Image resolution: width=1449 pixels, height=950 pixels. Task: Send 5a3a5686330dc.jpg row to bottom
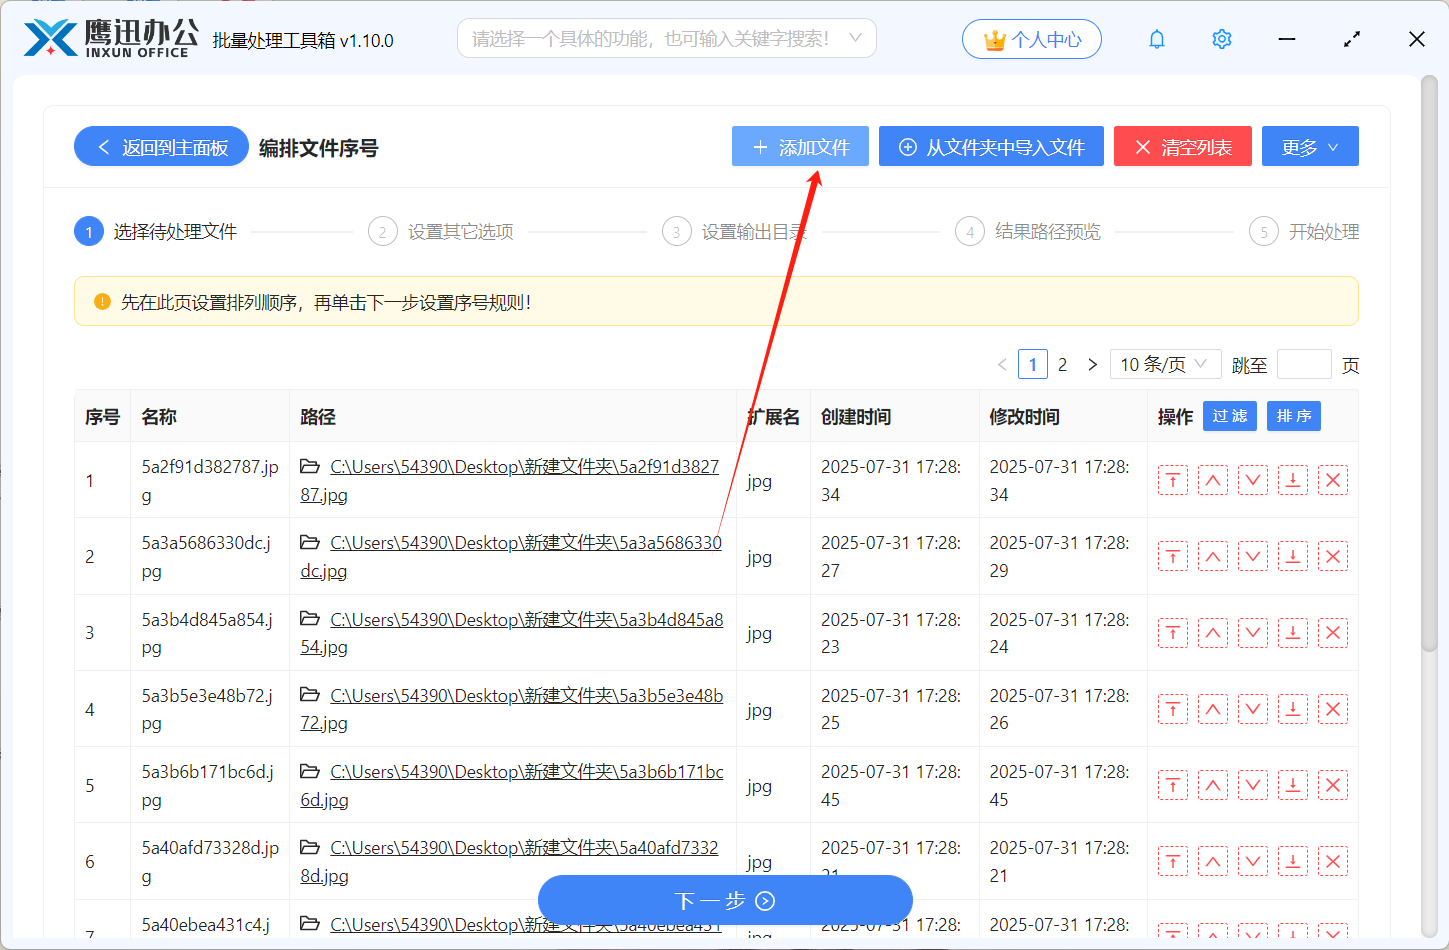1293,557
